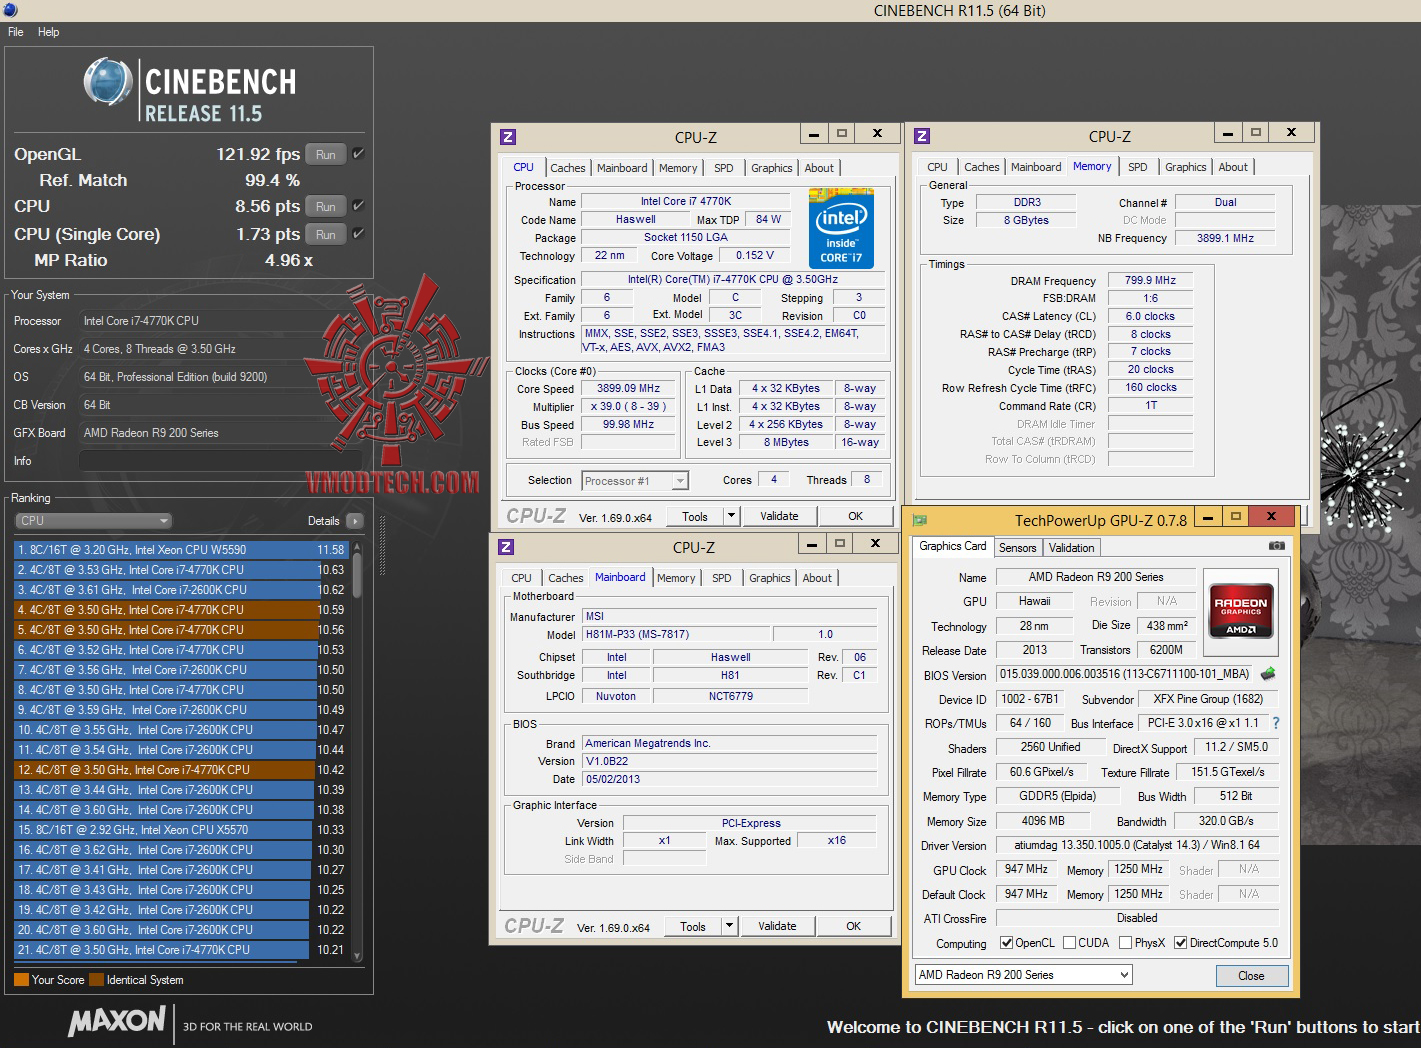Click the Tools button in the Processor CPU-Z window

tap(695, 516)
